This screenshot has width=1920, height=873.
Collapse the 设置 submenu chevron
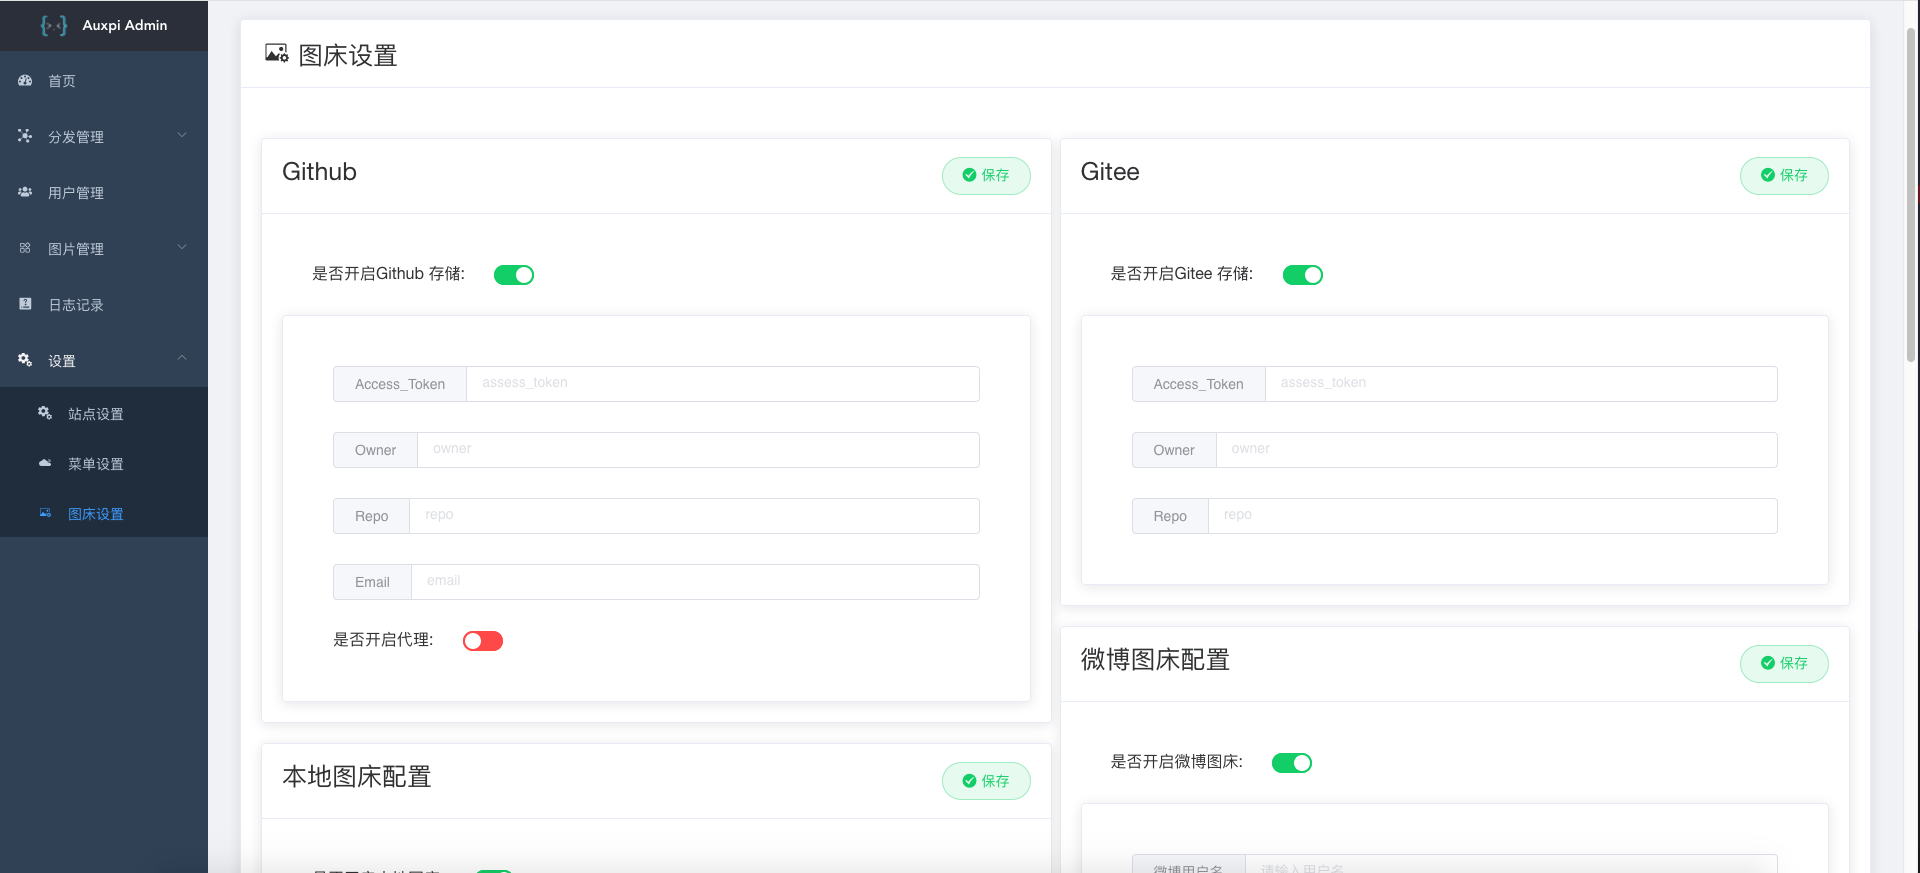click(182, 358)
